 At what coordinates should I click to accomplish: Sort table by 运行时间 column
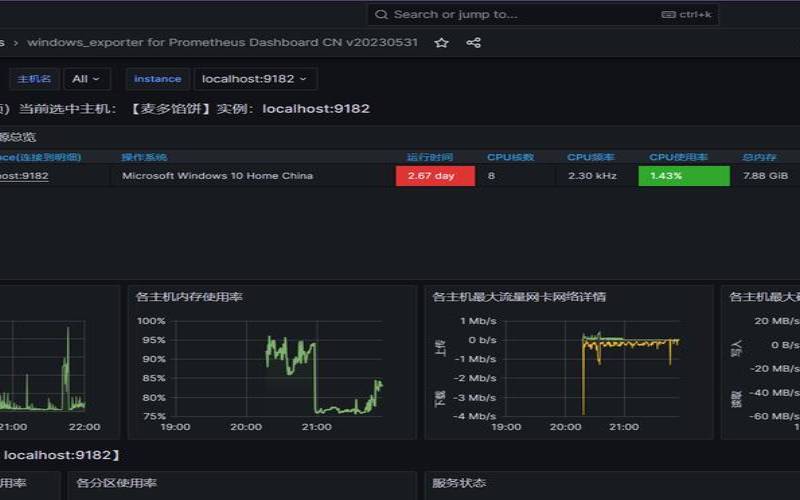point(430,157)
